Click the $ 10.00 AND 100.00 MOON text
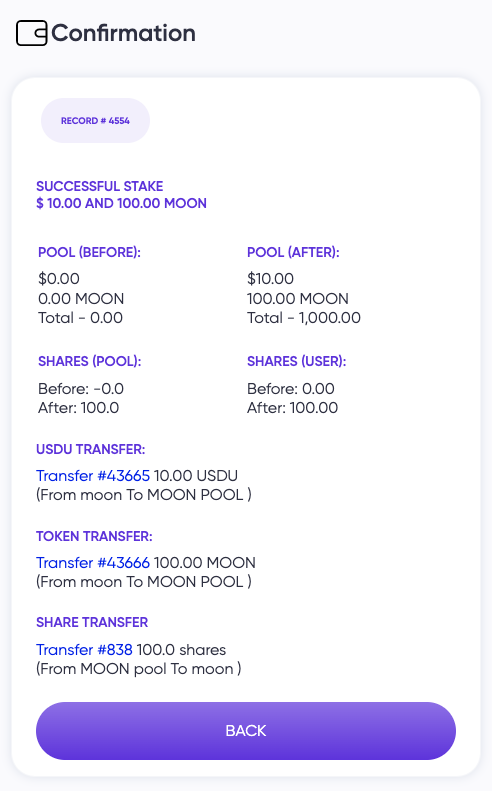This screenshot has height=791, width=492. [x=121, y=203]
